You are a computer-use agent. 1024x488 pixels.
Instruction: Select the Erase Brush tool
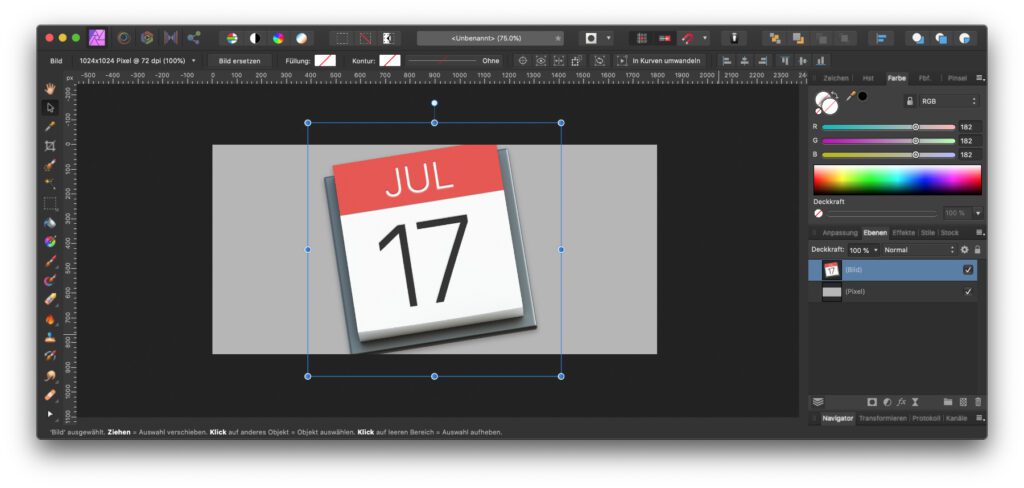(50, 299)
